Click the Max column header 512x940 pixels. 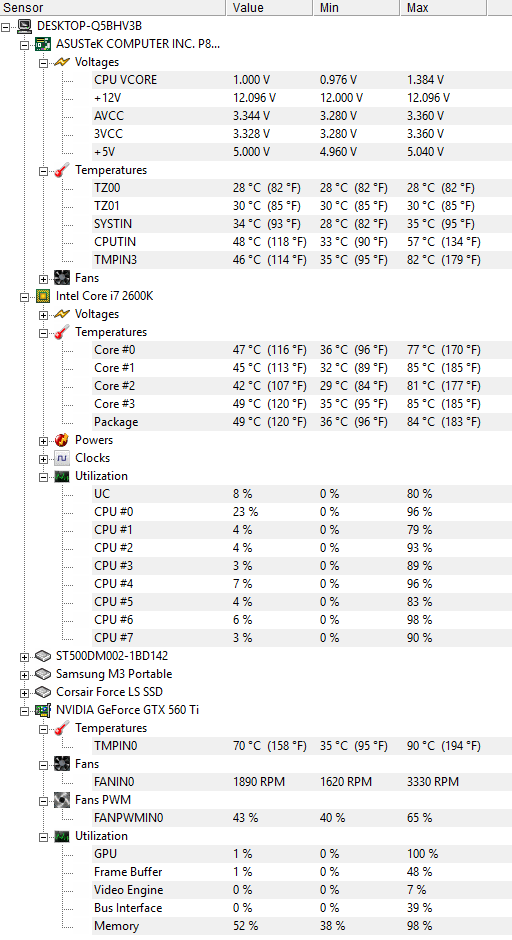coord(443,8)
